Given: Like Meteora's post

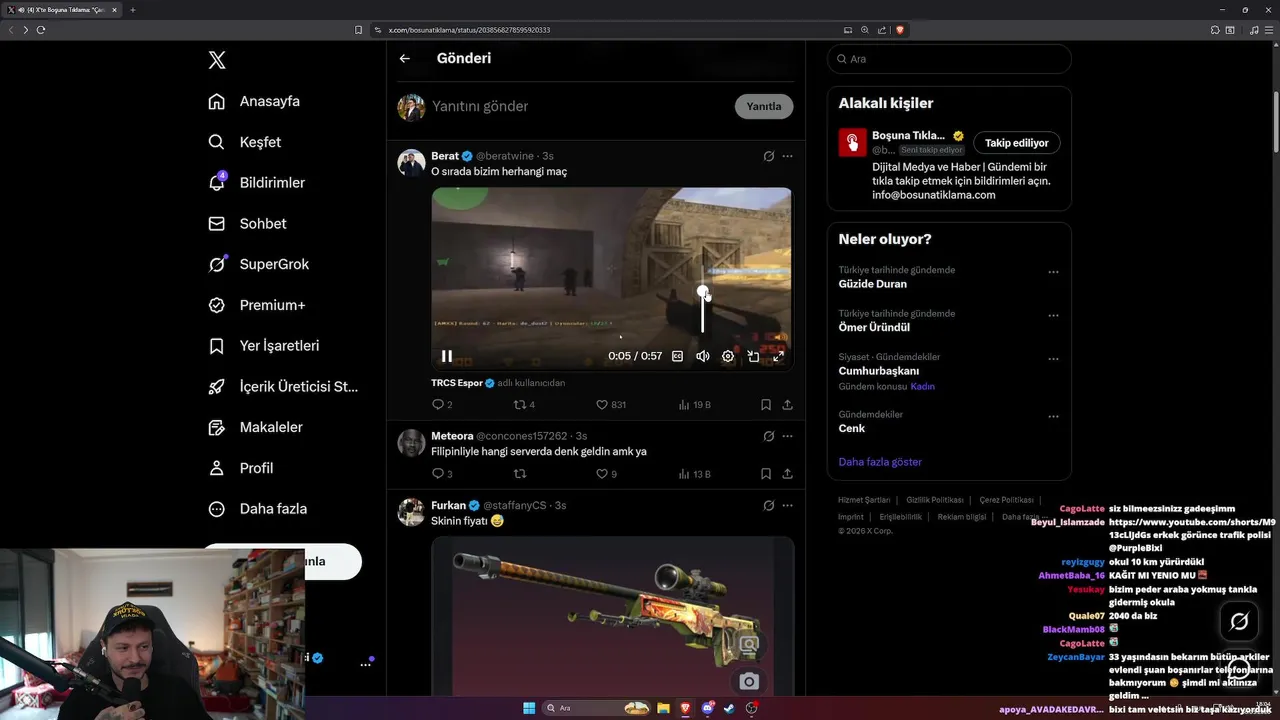Looking at the screenshot, I should 606,474.
